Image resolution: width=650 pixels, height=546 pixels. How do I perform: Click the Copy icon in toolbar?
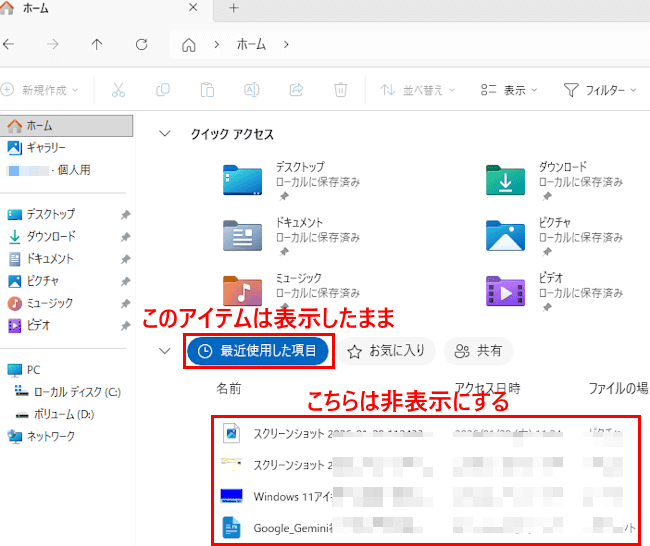(x=163, y=90)
